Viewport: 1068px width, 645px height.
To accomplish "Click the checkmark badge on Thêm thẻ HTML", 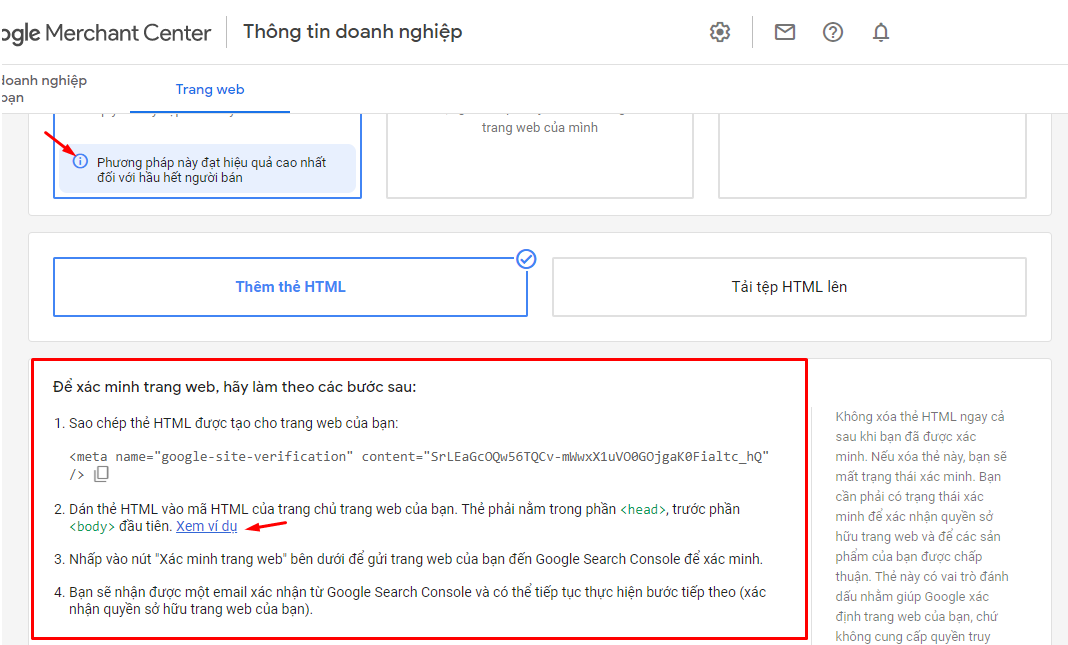I will [x=526, y=258].
